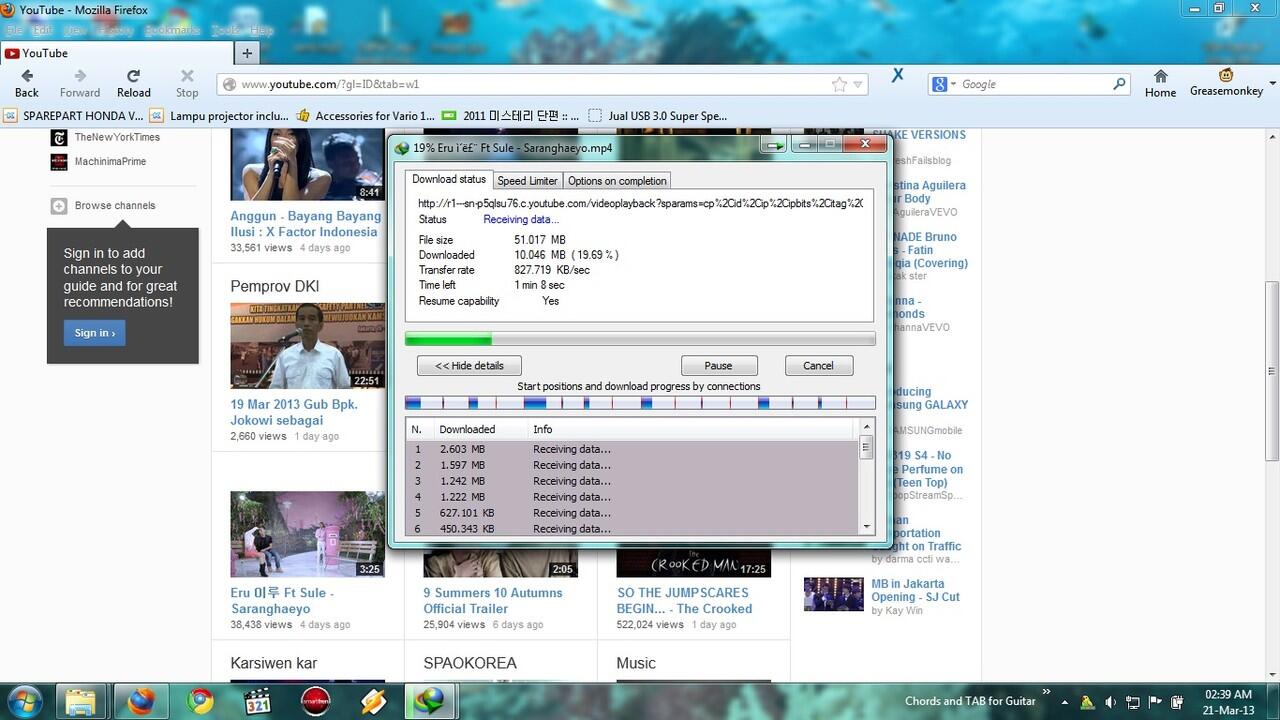1280x720 pixels.
Task: Open Eru Ft Sule thumbnail 3:25
Action: click(x=307, y=534)
